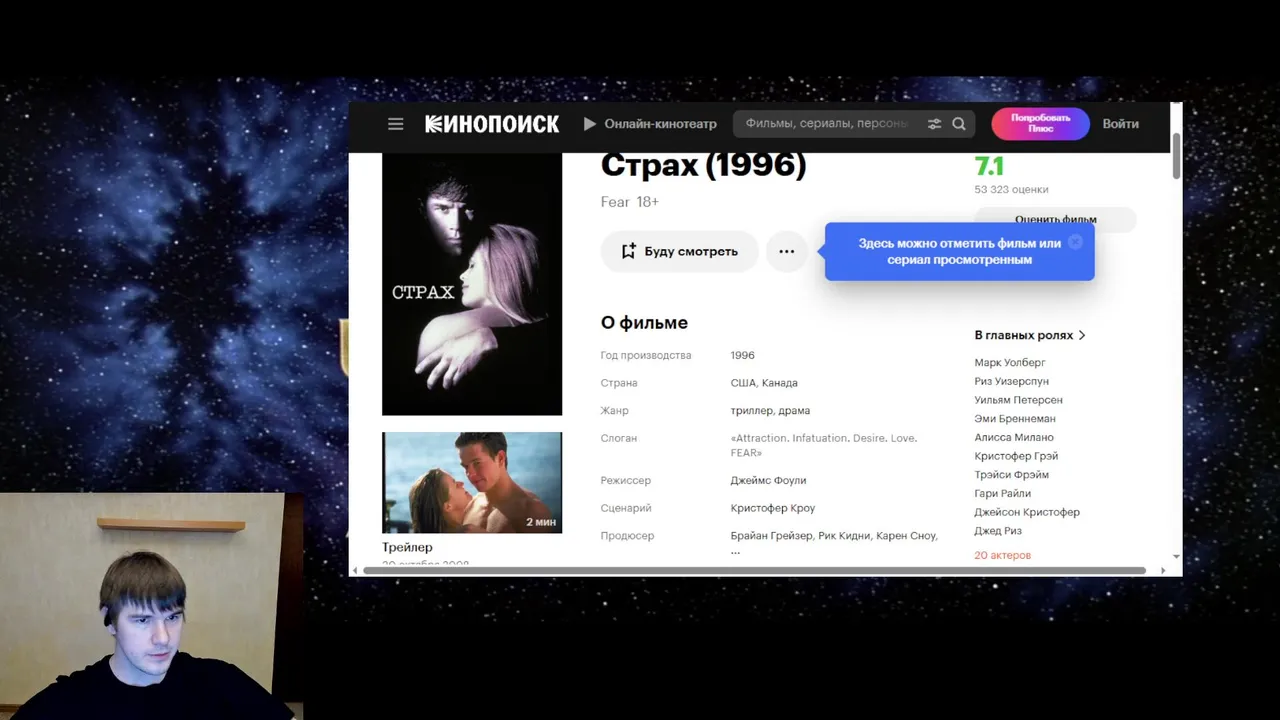The height and width of the screenshot is (720, 1280).
Task: Open advanced search filter icon
Action: [934, 124]
